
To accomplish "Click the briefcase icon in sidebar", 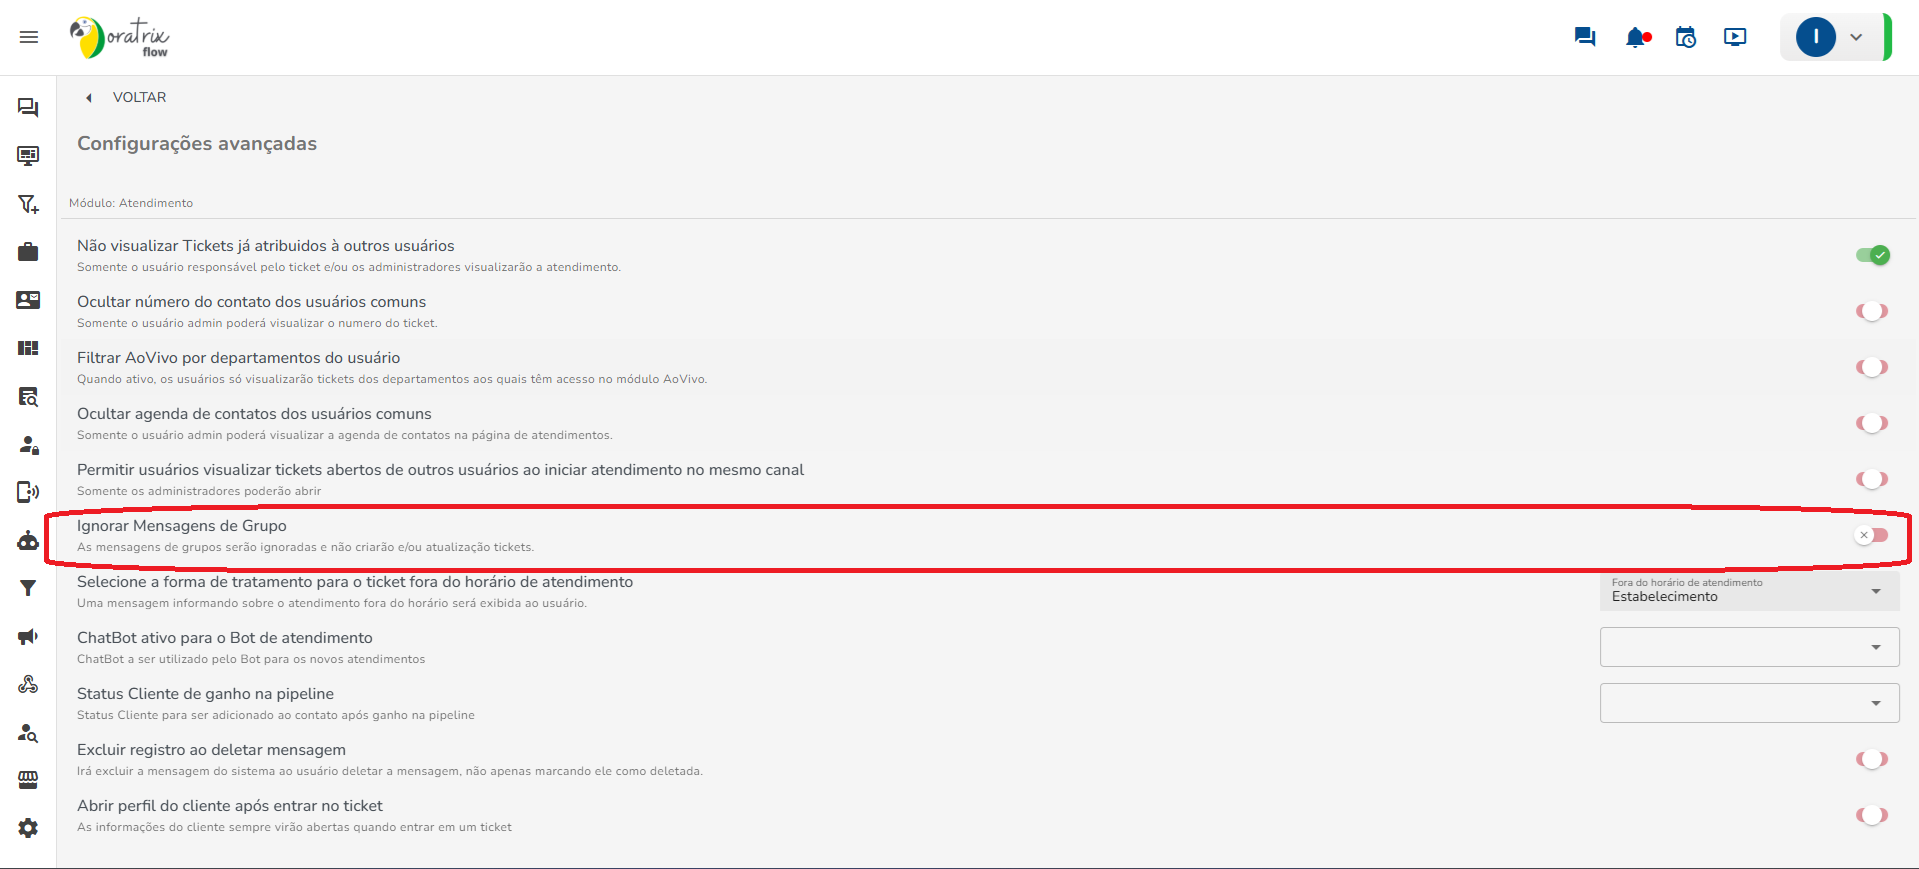I will (x=28, y=252).
